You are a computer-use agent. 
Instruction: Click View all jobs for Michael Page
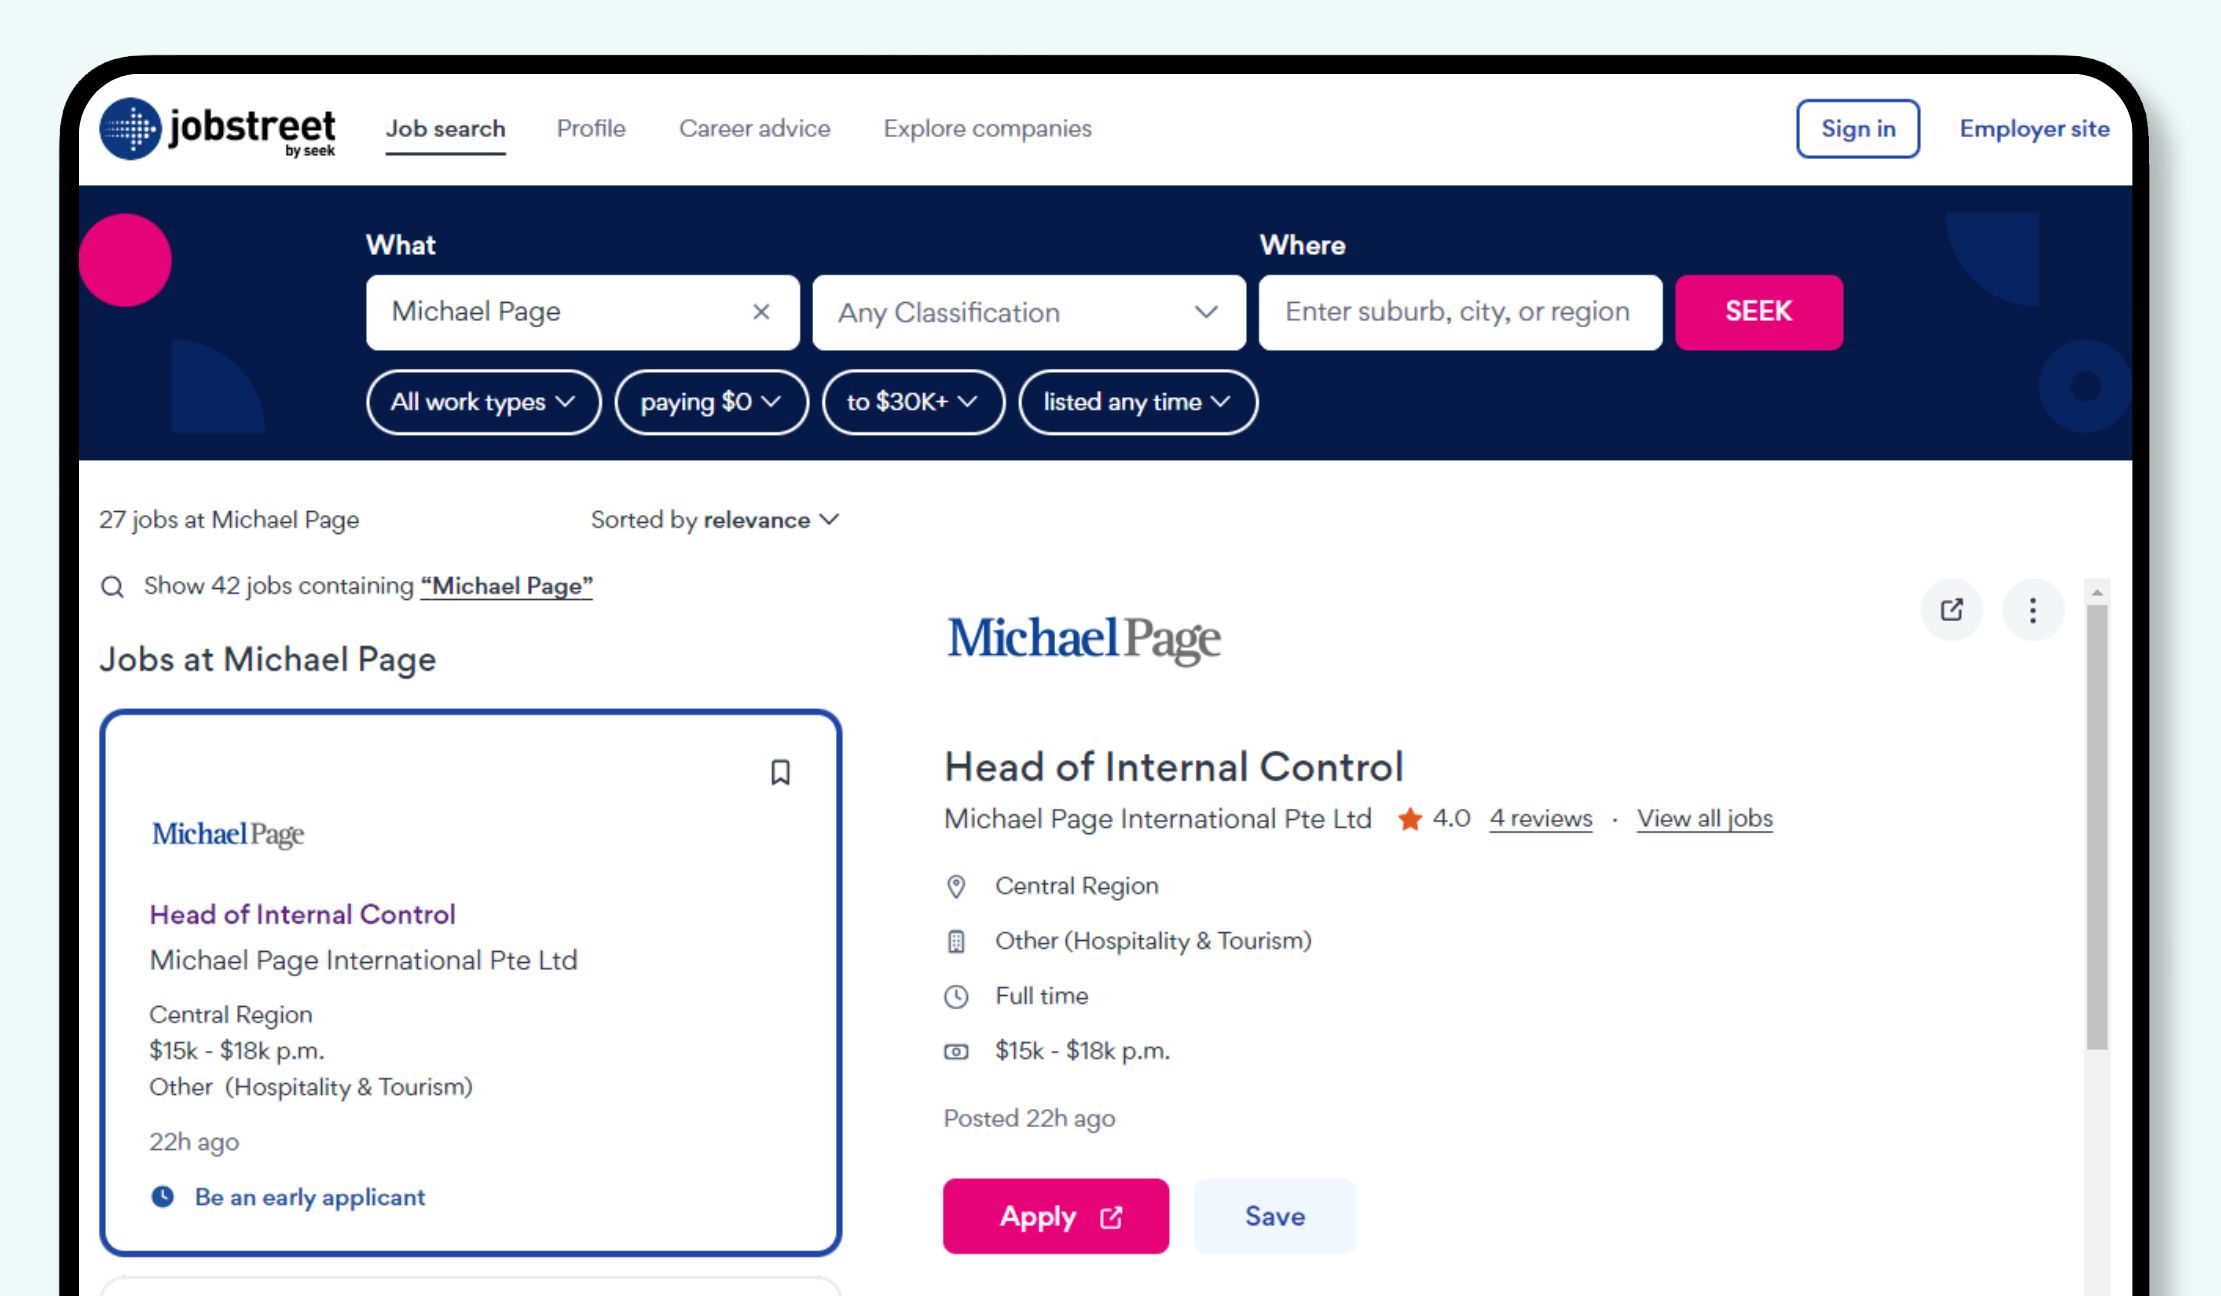tap(1704, 818)
